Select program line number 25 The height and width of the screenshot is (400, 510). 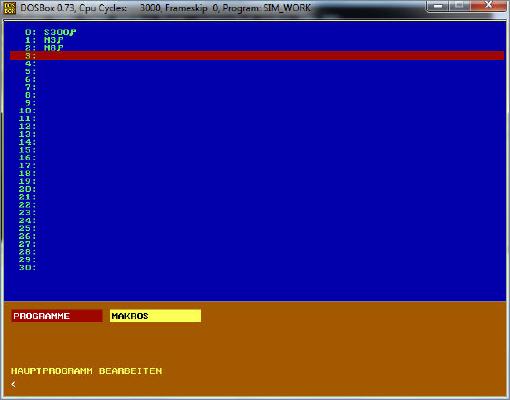pyautogui.click(x=28, y=228)
